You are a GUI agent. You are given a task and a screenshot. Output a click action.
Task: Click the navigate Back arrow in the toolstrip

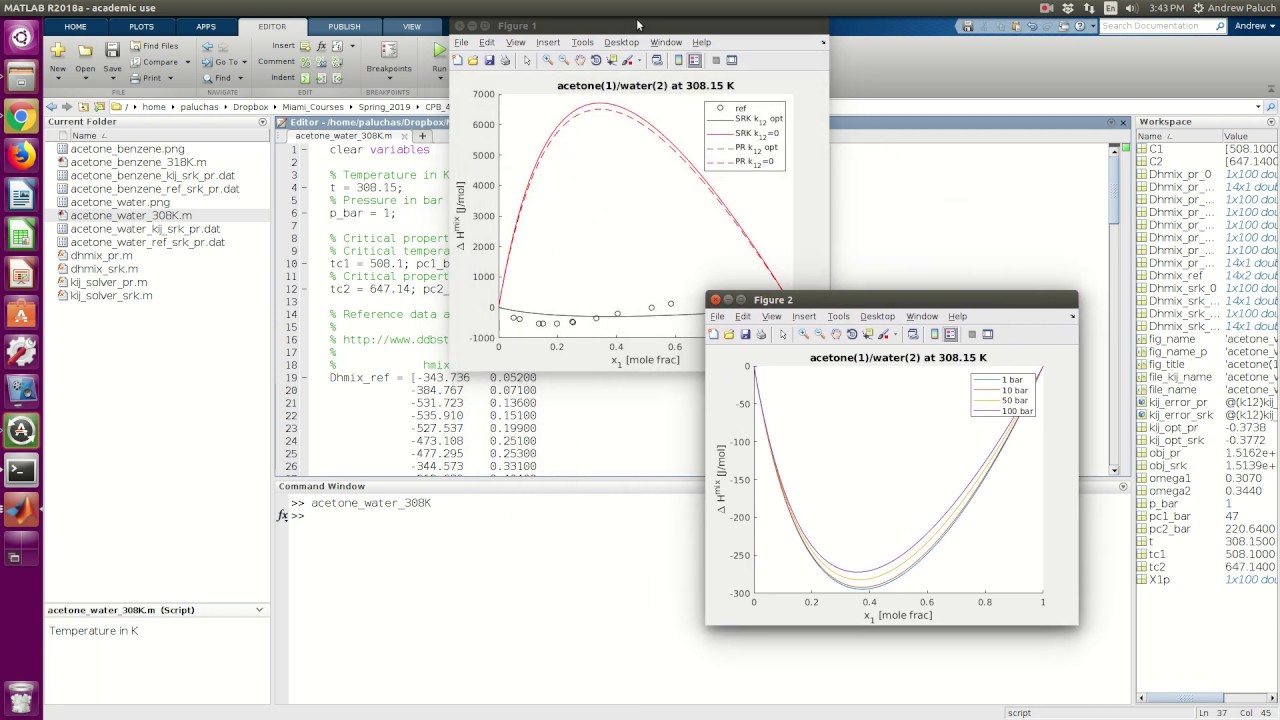click(207, 46)
